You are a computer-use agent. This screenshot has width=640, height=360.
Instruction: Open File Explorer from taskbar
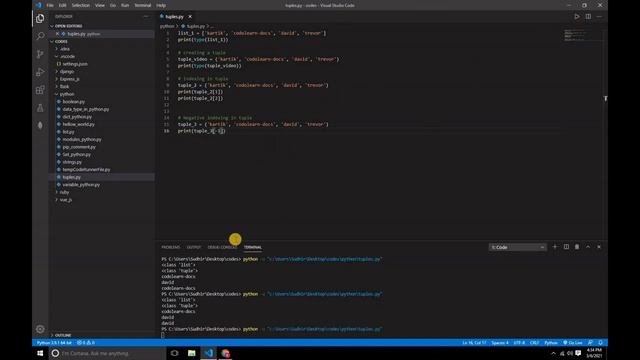(191, 353)
